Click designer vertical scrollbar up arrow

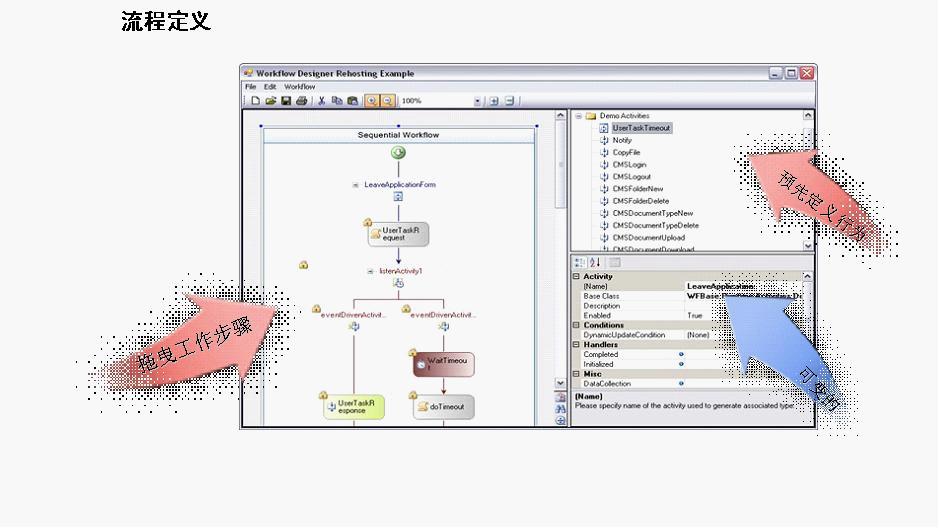561,116
